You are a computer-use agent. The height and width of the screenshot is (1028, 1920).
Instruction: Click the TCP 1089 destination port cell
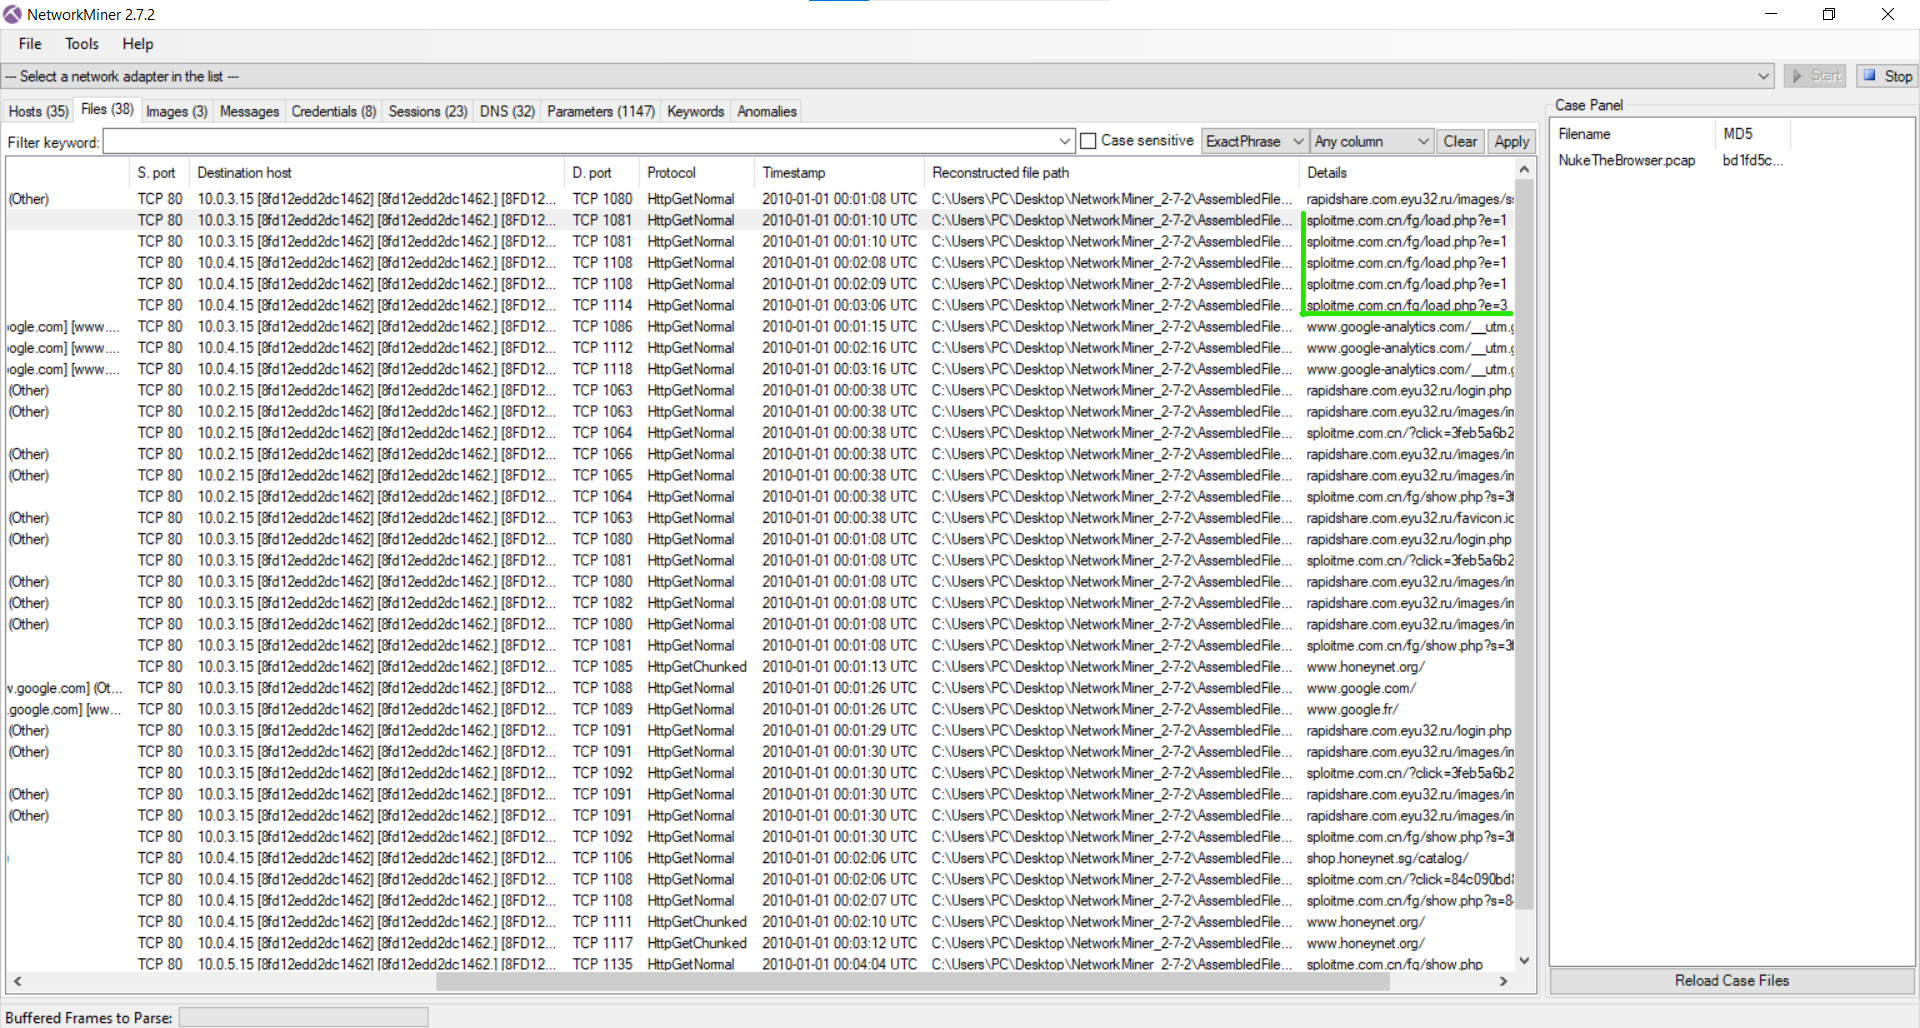pos(602,709)
